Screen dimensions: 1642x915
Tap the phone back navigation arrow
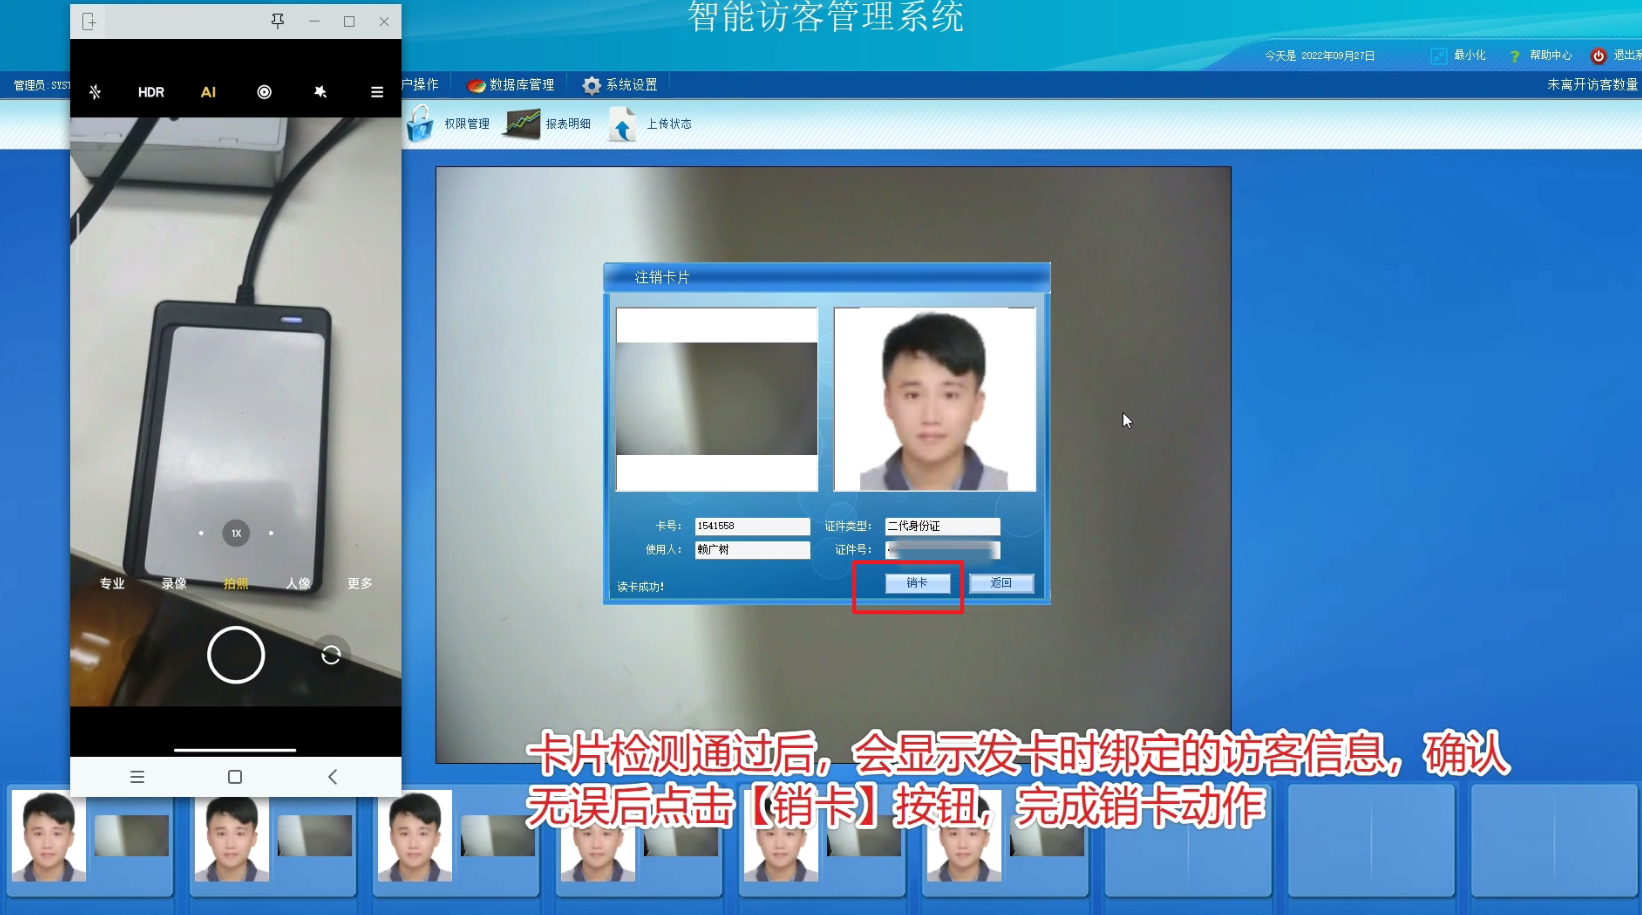(333, 777)
